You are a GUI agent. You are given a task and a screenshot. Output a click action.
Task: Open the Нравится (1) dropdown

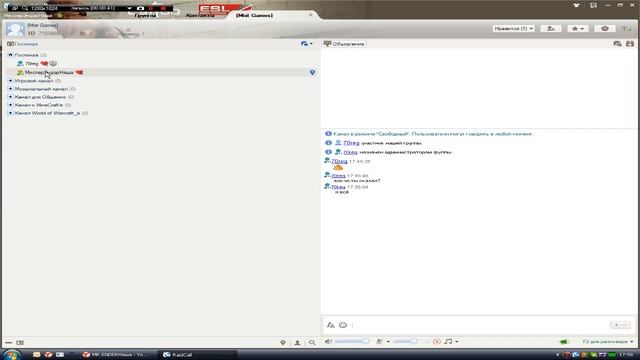click(x=513, y=29)
